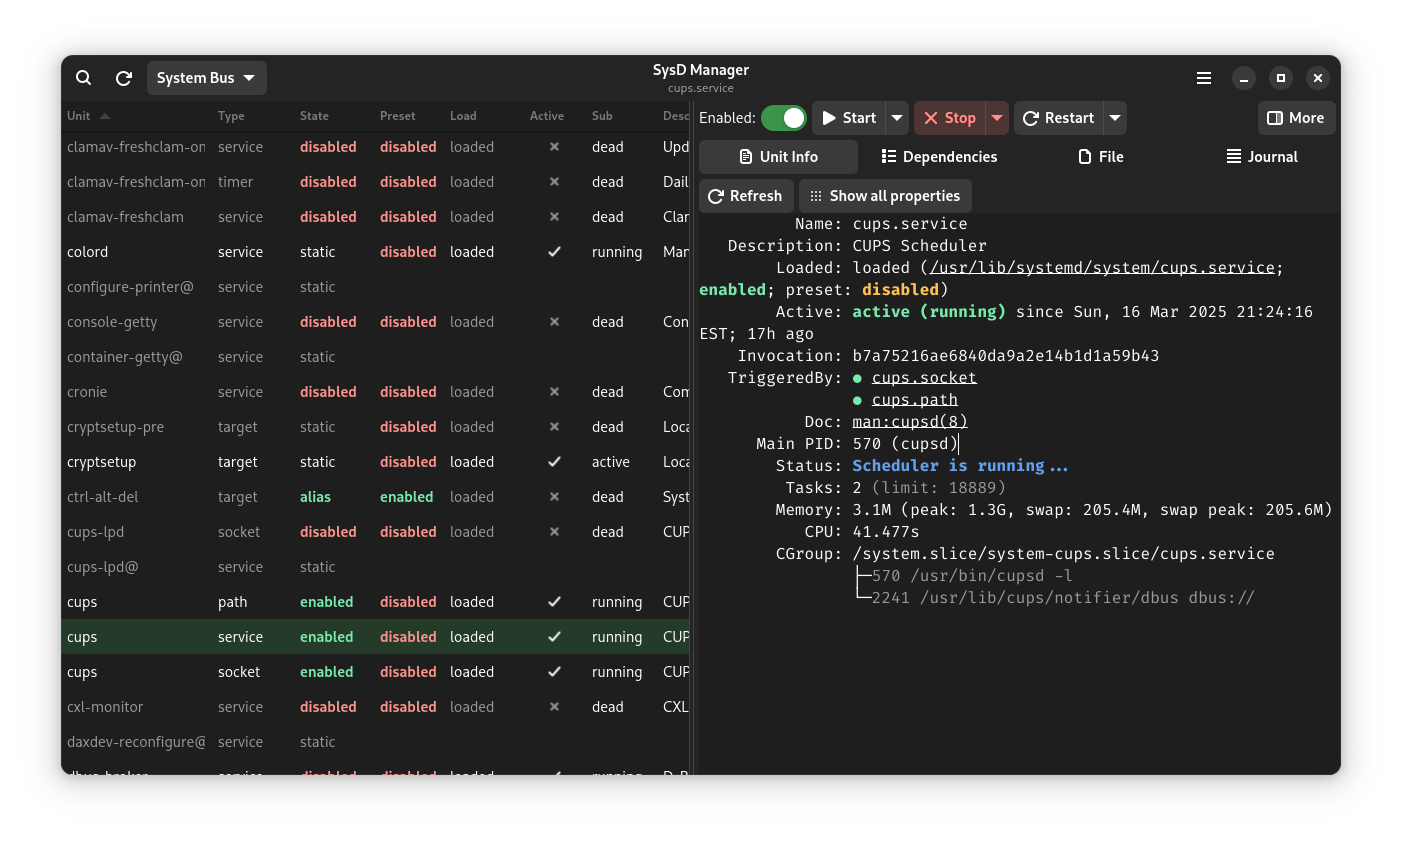Switch to the Journal tab

pyautogui.click(x=1262, y=157)
